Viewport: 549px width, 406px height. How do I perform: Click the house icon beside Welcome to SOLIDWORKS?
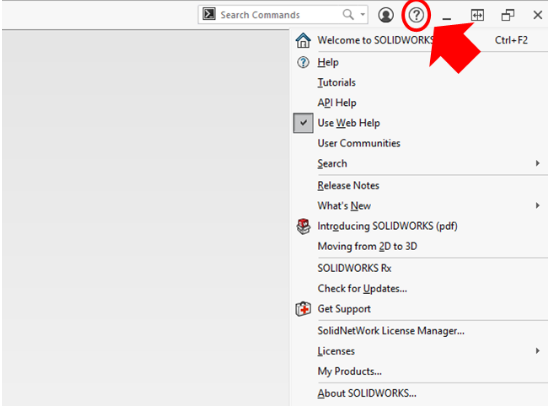coord(303,40)
